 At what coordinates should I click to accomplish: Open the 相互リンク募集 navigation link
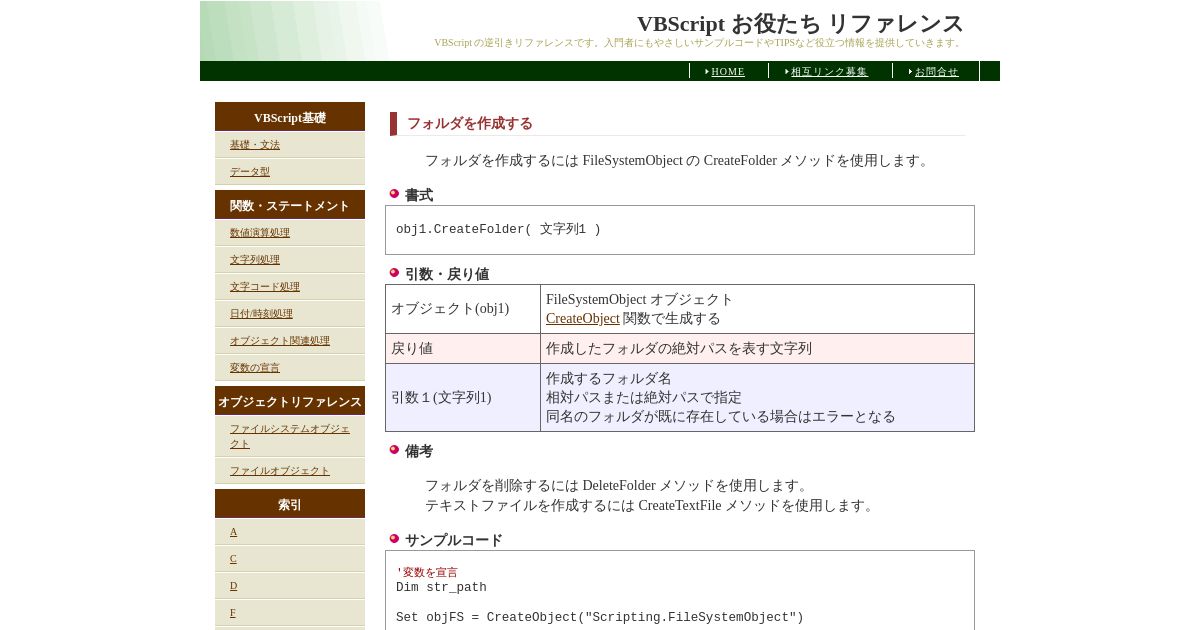[x=829, y=72]
